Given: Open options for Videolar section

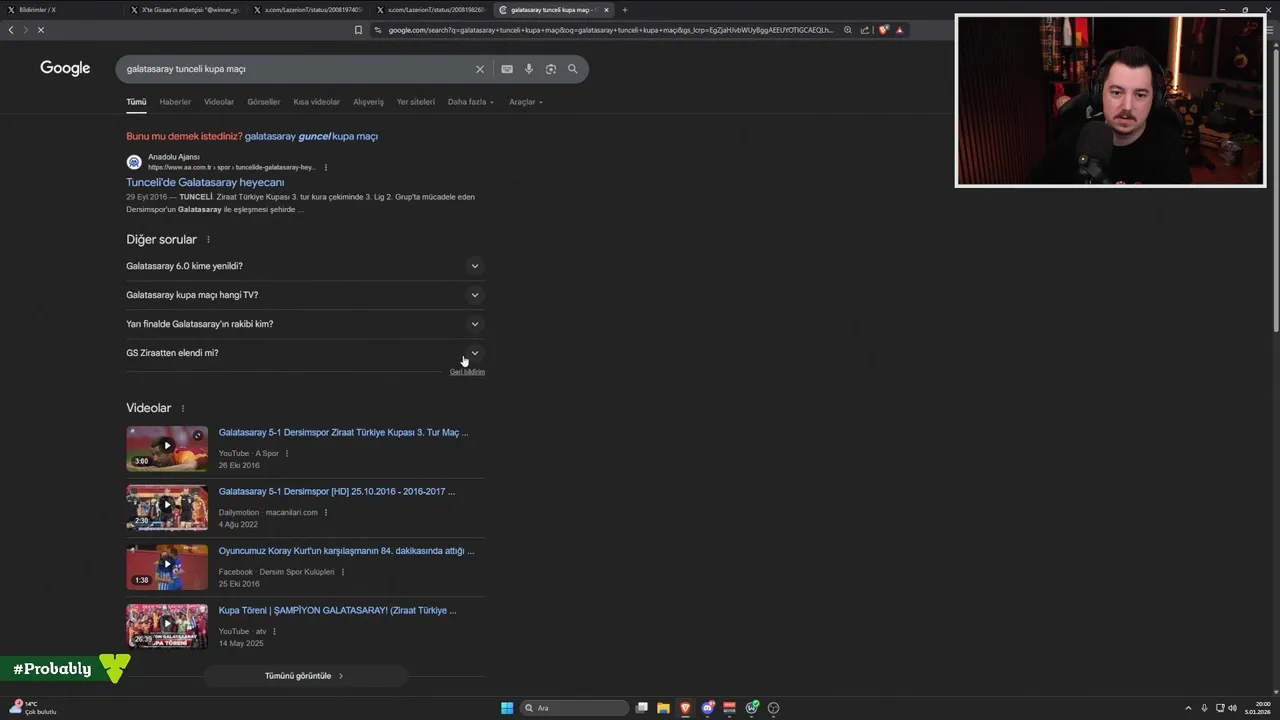Looking at the screenshot, I should click(182, 408).
